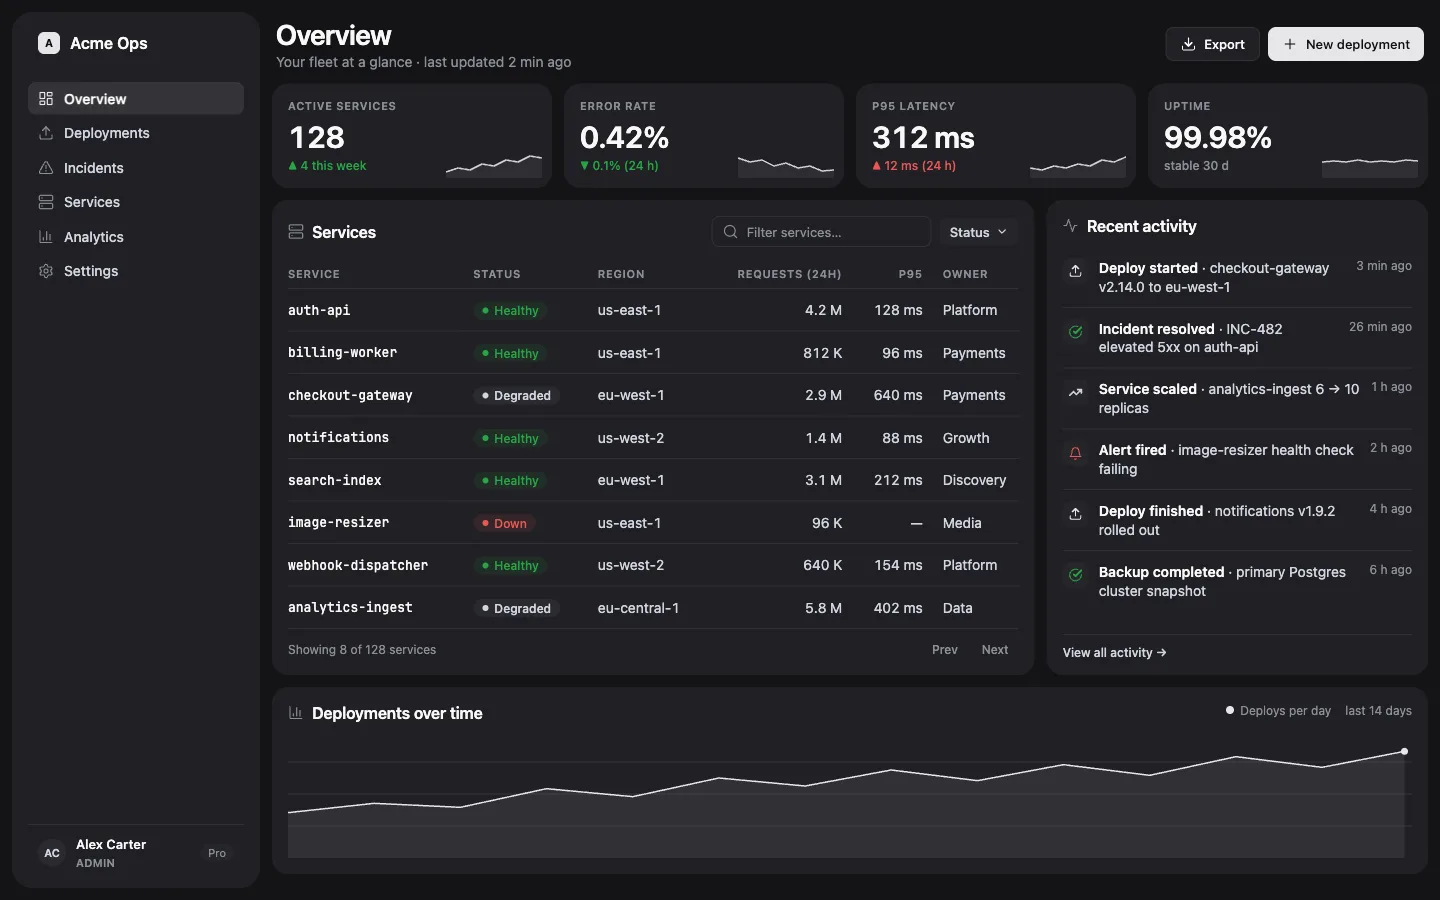The height and width of the screenshot is (900, 1440).
Task: Click the Status dropdown chevron arrow
Action: coord(1002,232)
